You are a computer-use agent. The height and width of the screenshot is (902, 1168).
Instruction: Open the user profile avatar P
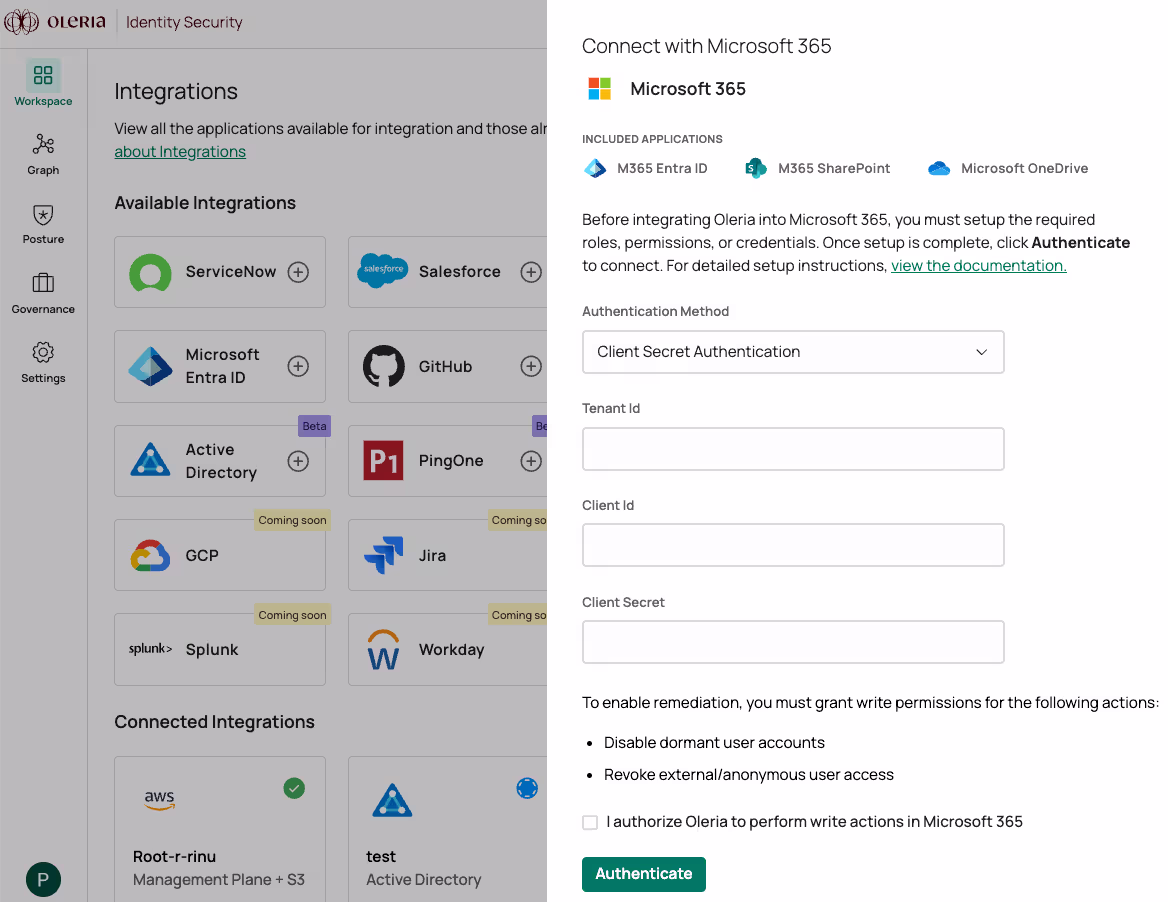coord(43,880)
